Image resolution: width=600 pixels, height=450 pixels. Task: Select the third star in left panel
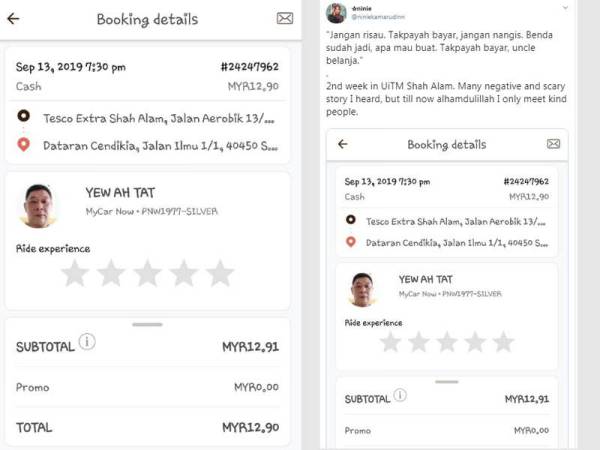pos(147,273)
